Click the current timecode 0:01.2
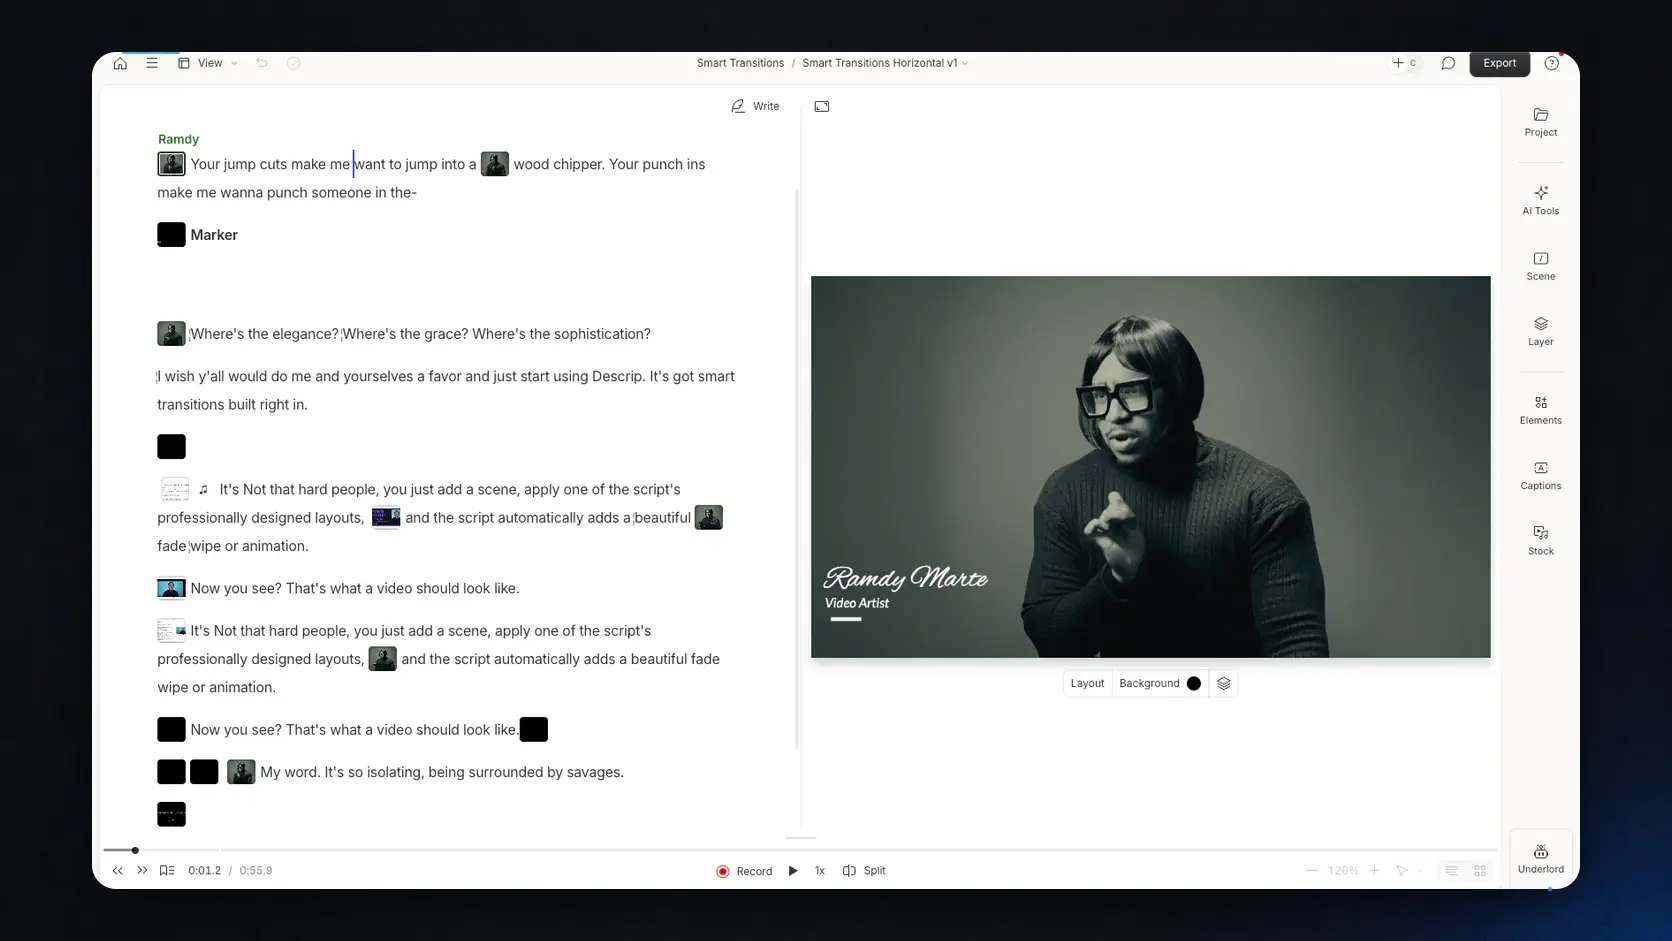The width and height of the screenshot is (1672, 941). [204, 871]
